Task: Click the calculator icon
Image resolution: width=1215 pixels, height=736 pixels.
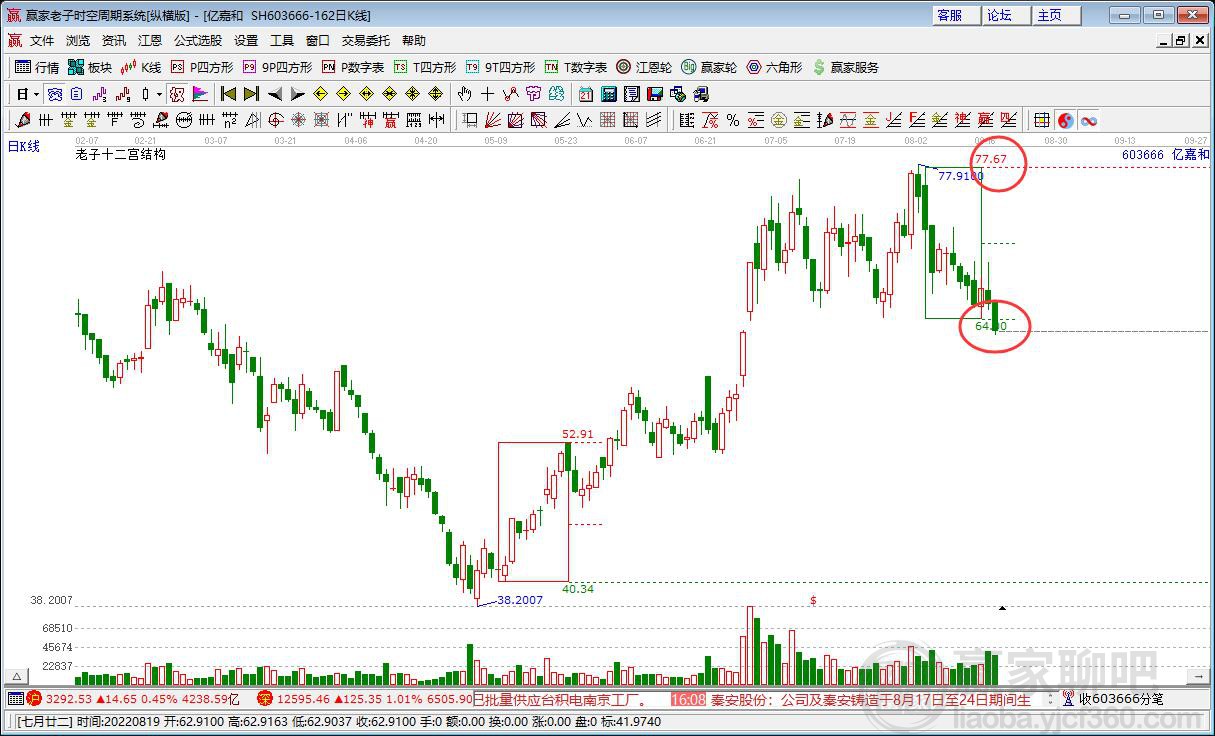Action: click(609, 94)
